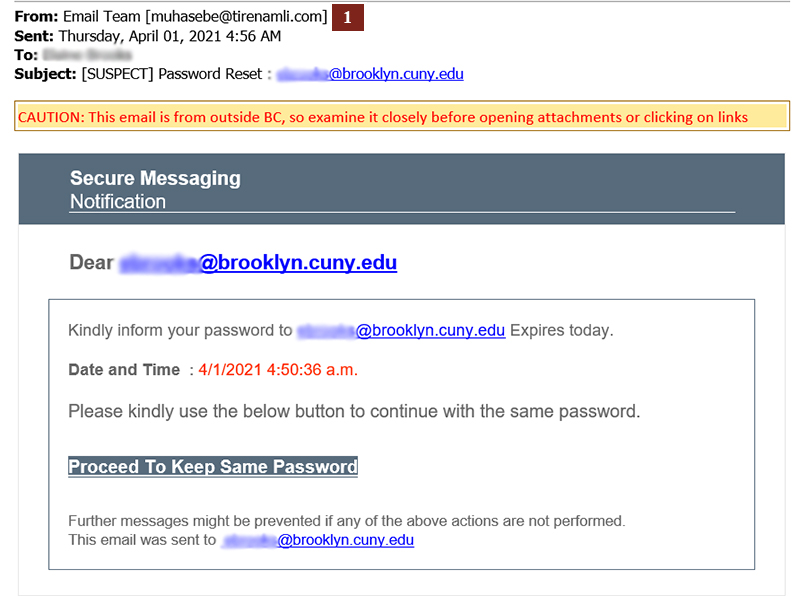Click 'Further messages might be prevented' sentence
Image resolution: width=800 pixels, height=596 pixels.
(346, 520)
